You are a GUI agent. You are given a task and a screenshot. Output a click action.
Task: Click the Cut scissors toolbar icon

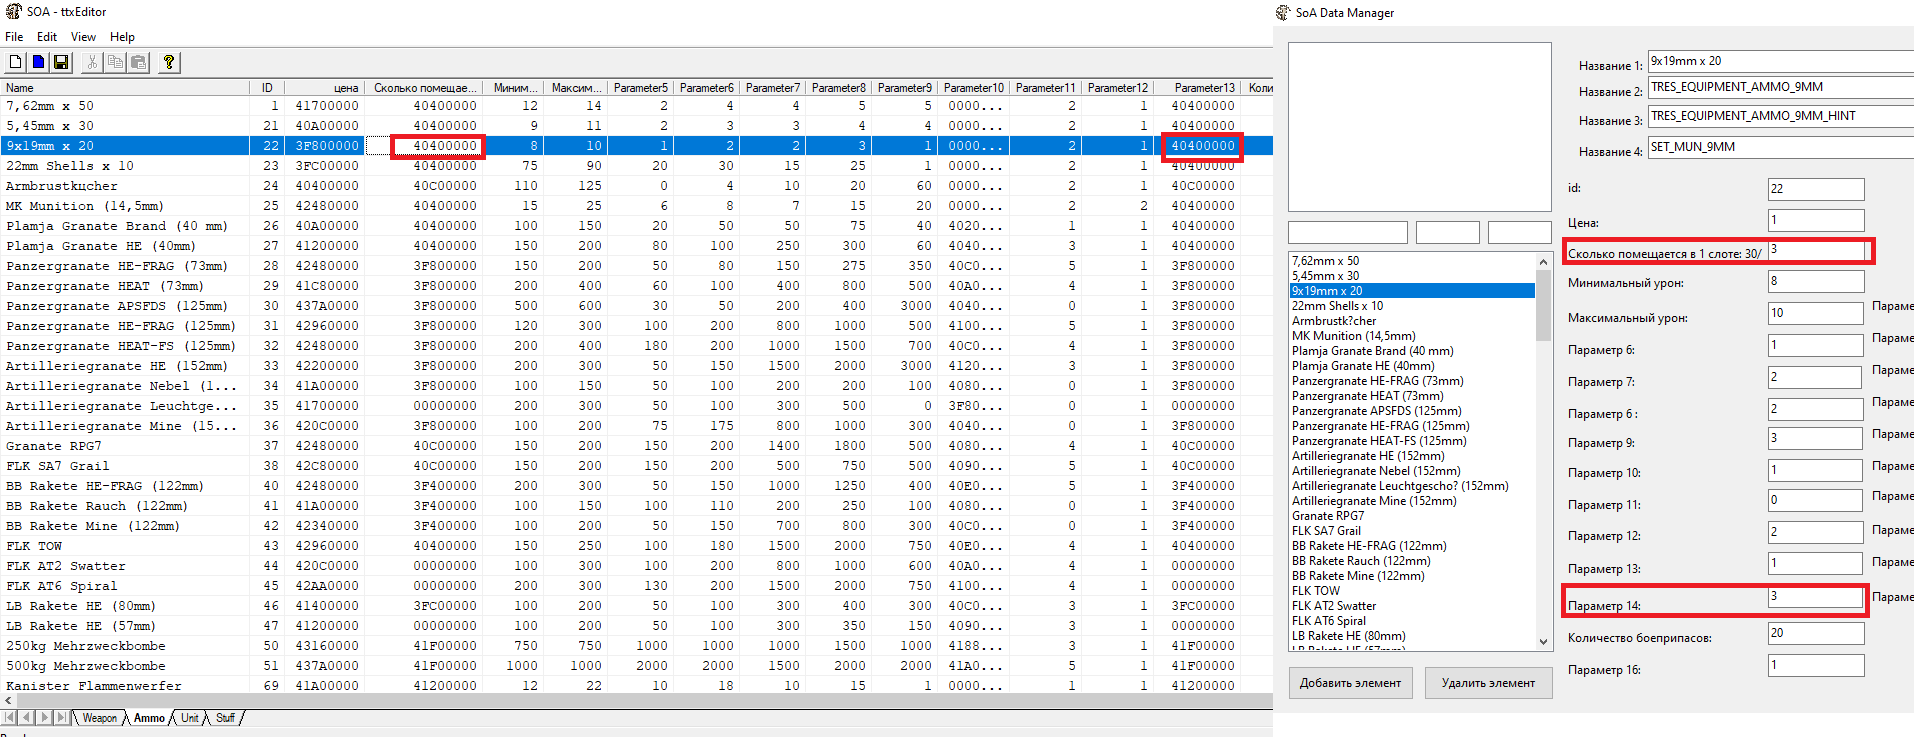pos(92,62)
